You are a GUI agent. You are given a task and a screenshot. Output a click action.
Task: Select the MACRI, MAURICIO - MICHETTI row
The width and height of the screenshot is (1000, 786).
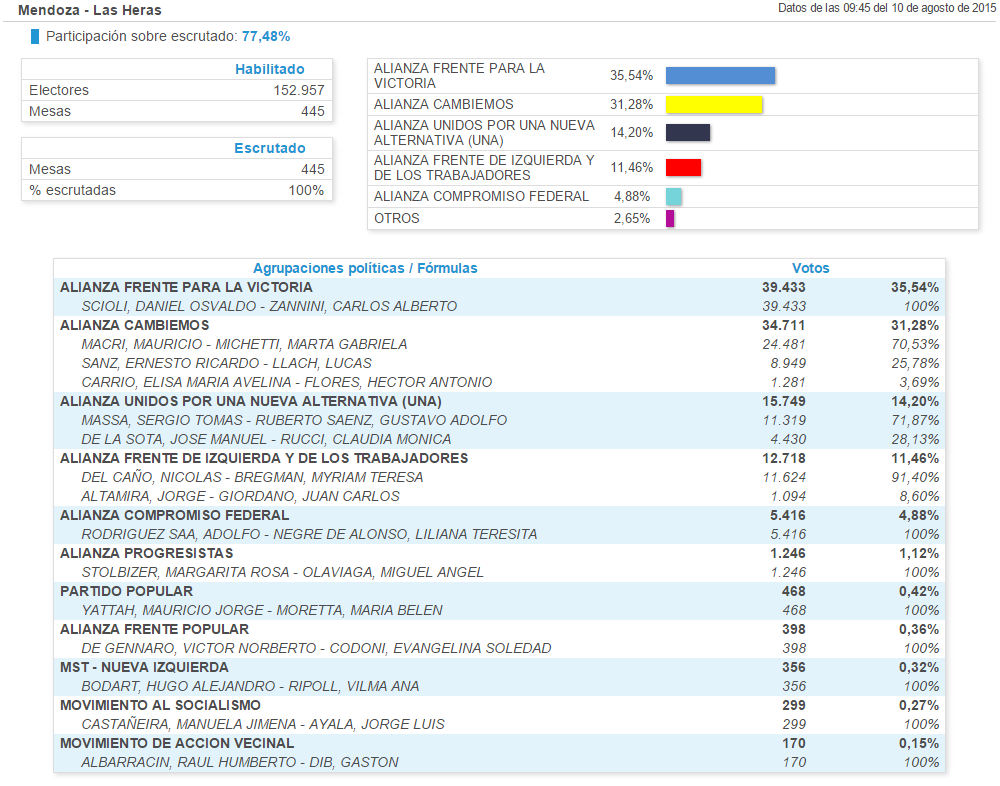click(244, 344)
